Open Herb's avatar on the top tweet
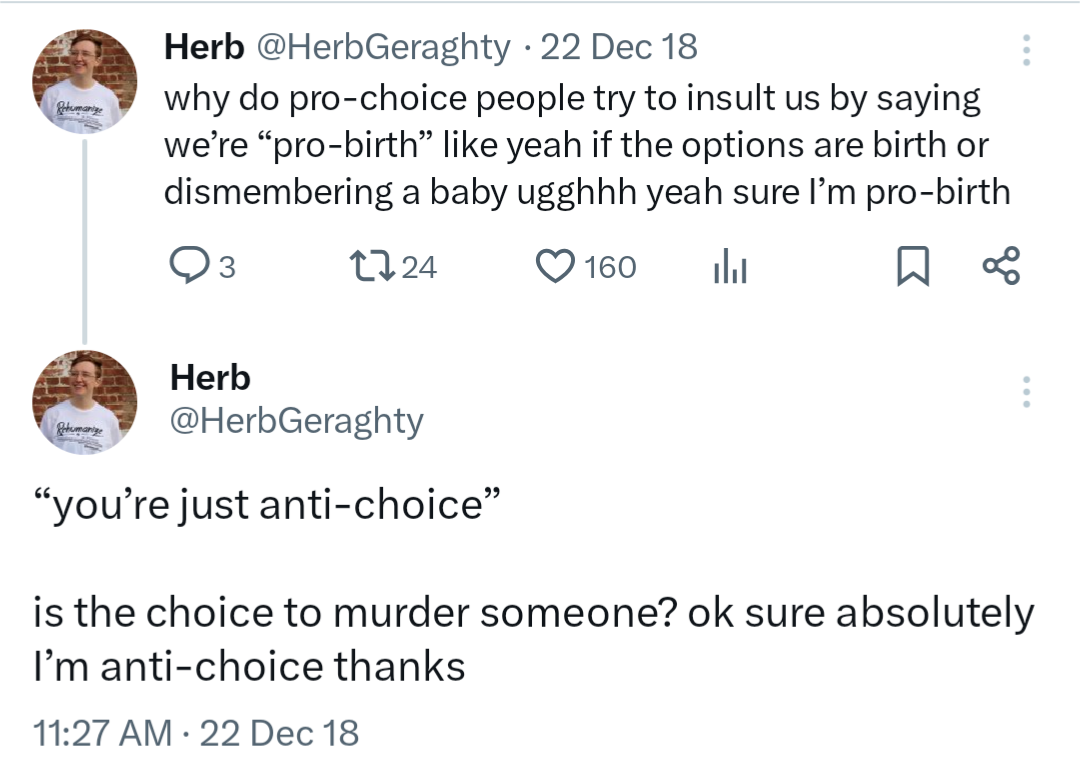Image resolution: width=1080 pixels, height=771 pixels. 85,82
